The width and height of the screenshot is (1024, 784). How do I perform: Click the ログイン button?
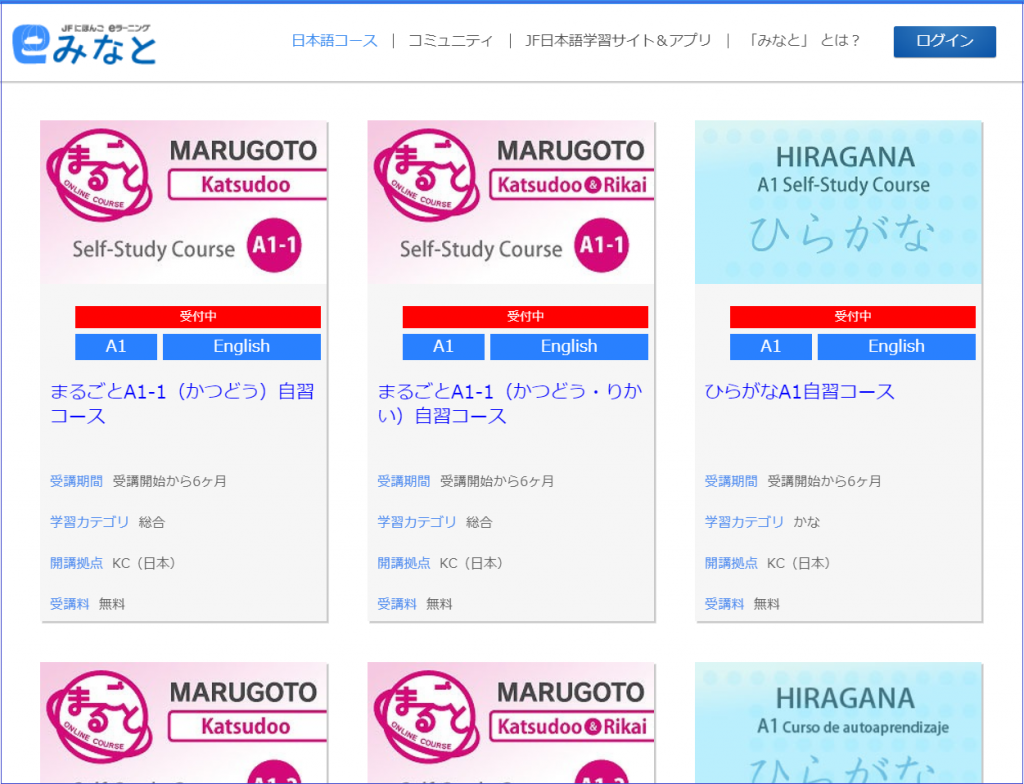(x=944, y=41)
